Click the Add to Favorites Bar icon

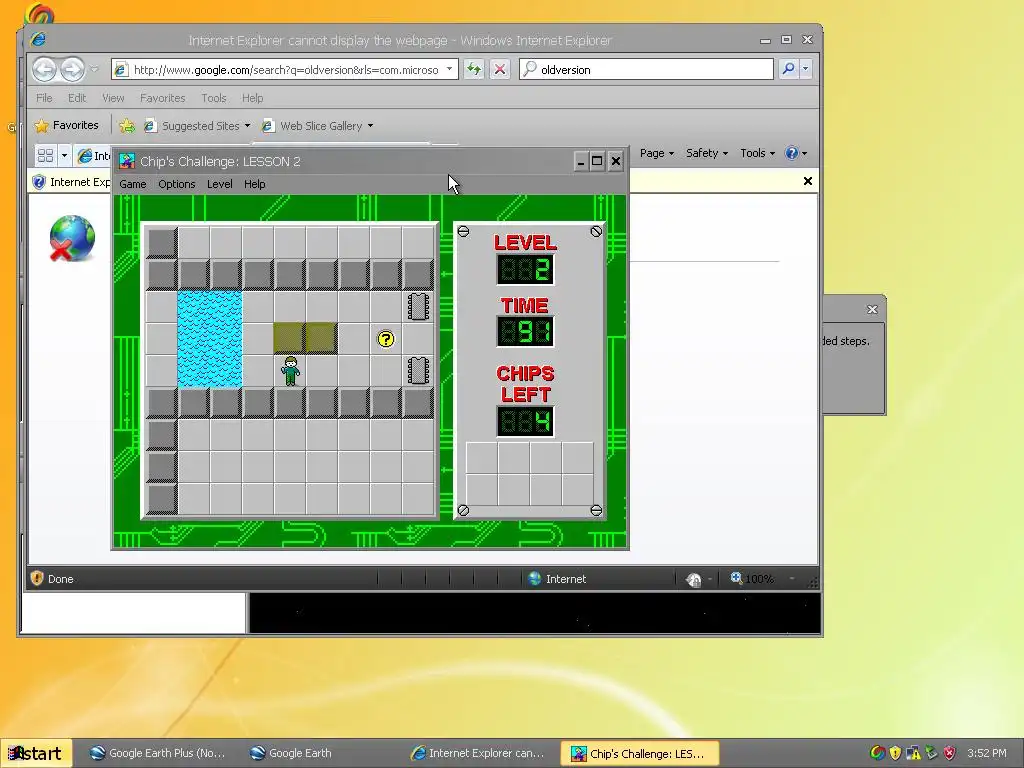pos(127,126)
